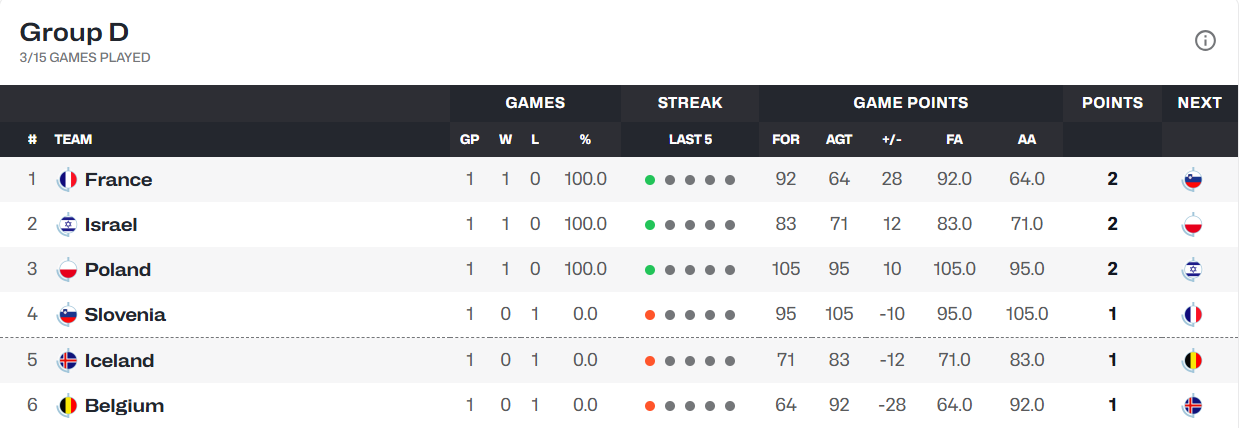1242x428 pixels.
Task: Open Belgium's next opponent Iceland flag
Action: click(1191, 406)
